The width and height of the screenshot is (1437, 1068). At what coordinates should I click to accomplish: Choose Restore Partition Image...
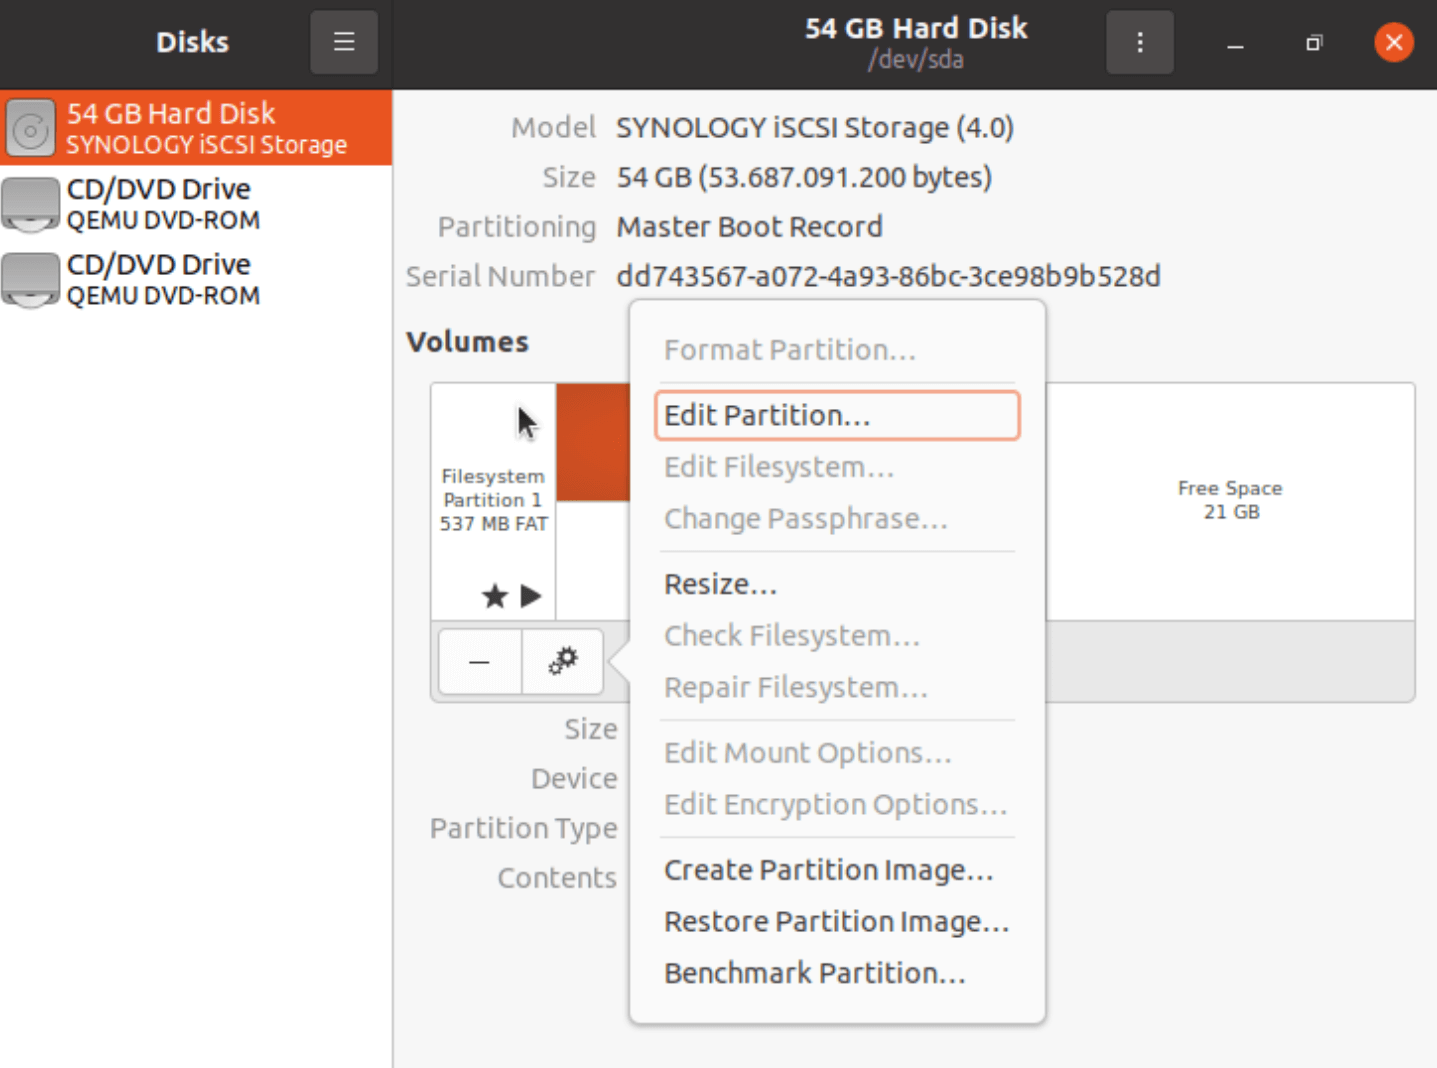[x=837, y=922]
